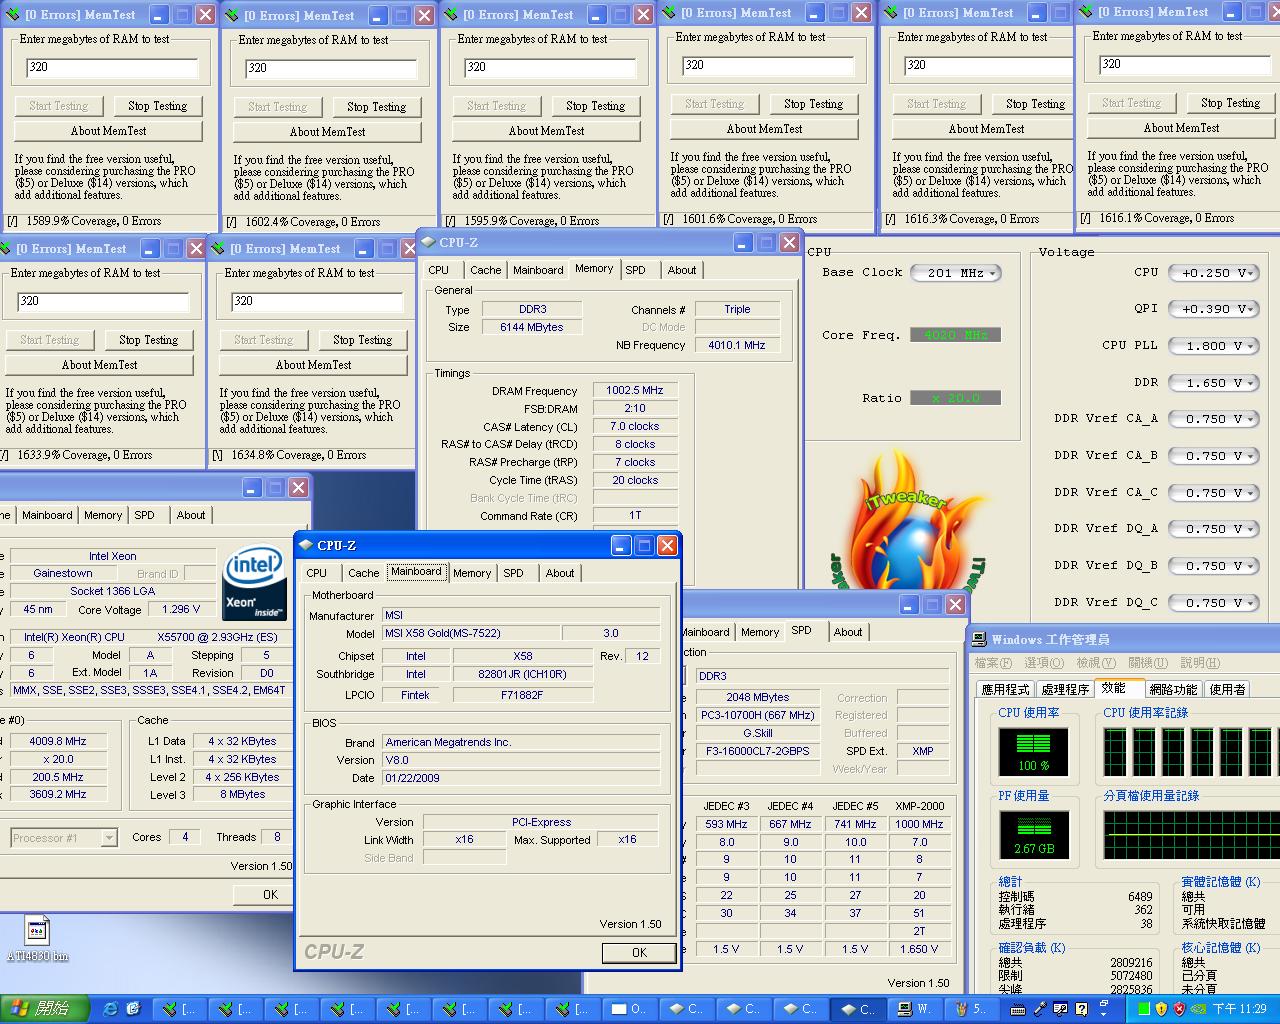Click the Intel Xeon inside logo in CPU-Z
The height and width of the screenshot is (1024, 1280).
pyautogui.click(x=254, y=583)
